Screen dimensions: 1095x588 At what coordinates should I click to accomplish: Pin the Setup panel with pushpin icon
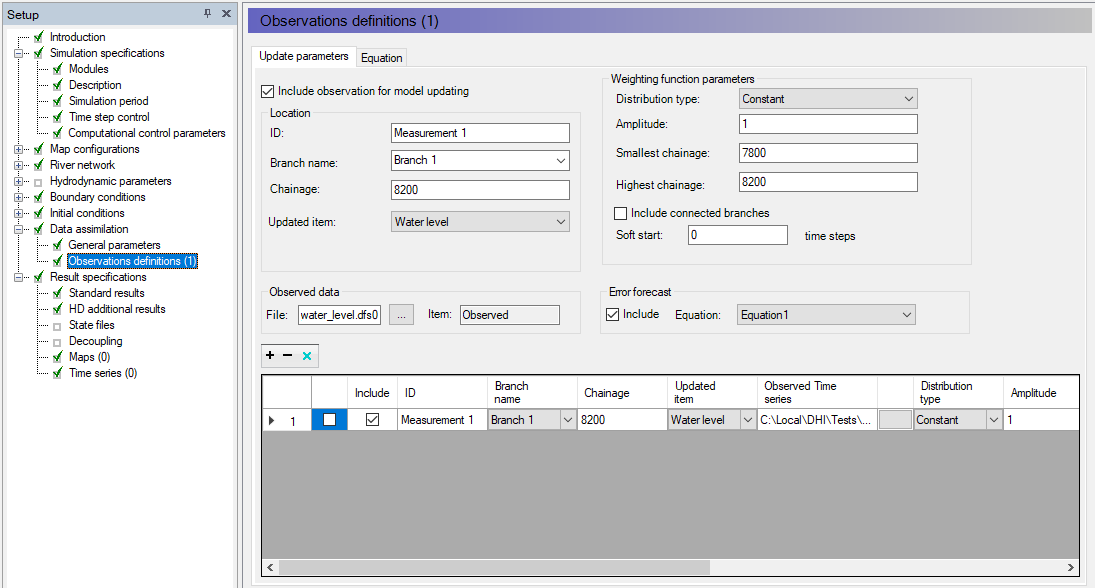coord(207,13)
